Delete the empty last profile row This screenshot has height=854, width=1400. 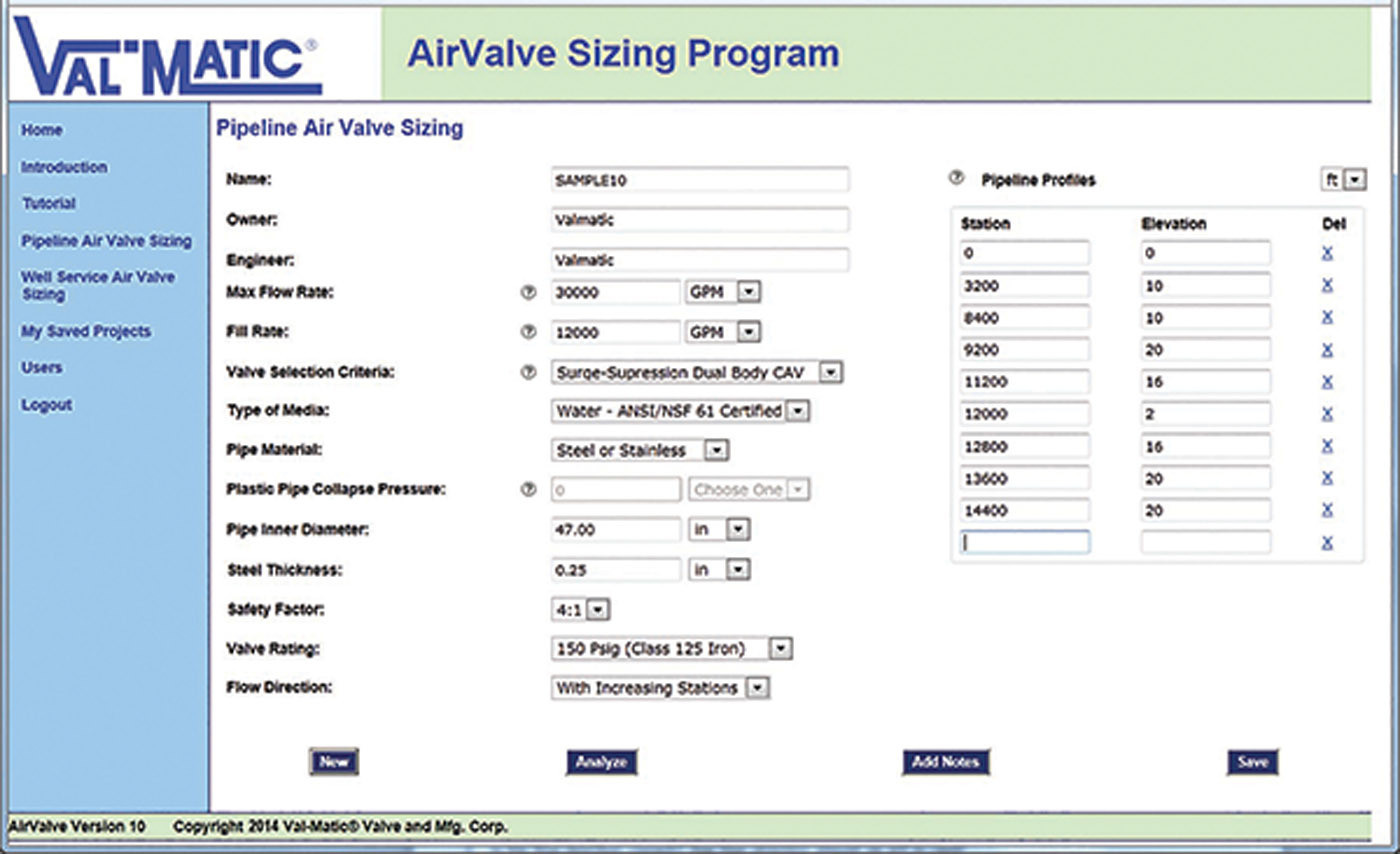pyautogui.click(x=1327, y=543)
